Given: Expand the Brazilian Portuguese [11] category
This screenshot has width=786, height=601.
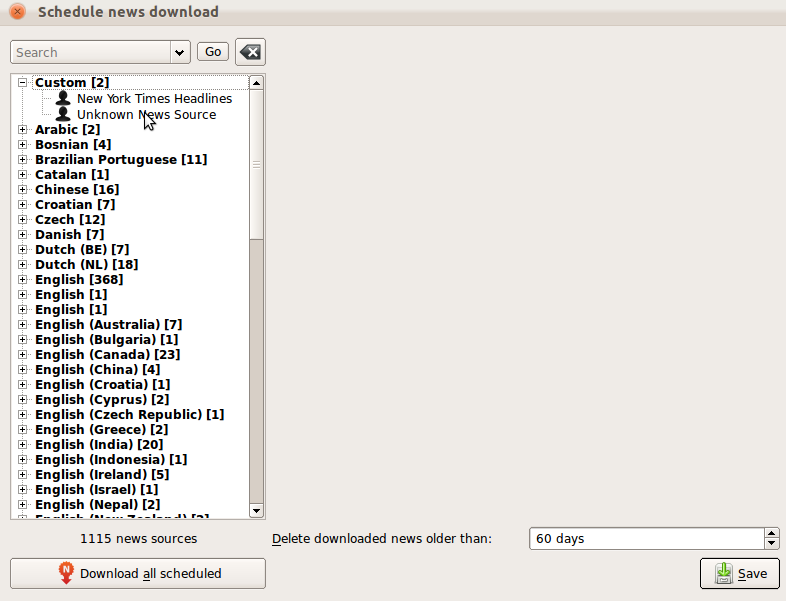Looking at the screenshot, I should [x=22, y=159].
